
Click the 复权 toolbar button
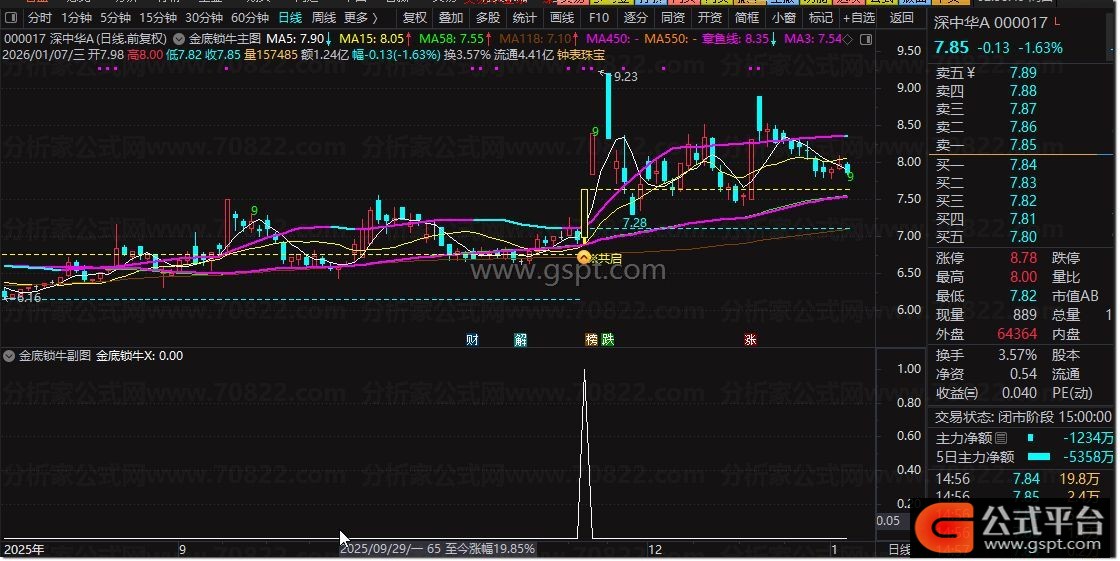click(414, 18)
